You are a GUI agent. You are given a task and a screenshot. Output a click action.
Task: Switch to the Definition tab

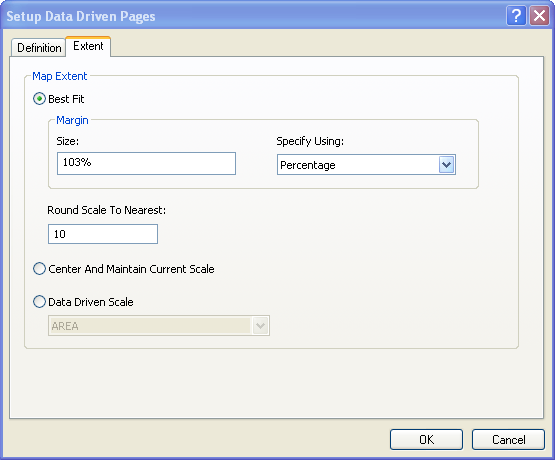39,47
